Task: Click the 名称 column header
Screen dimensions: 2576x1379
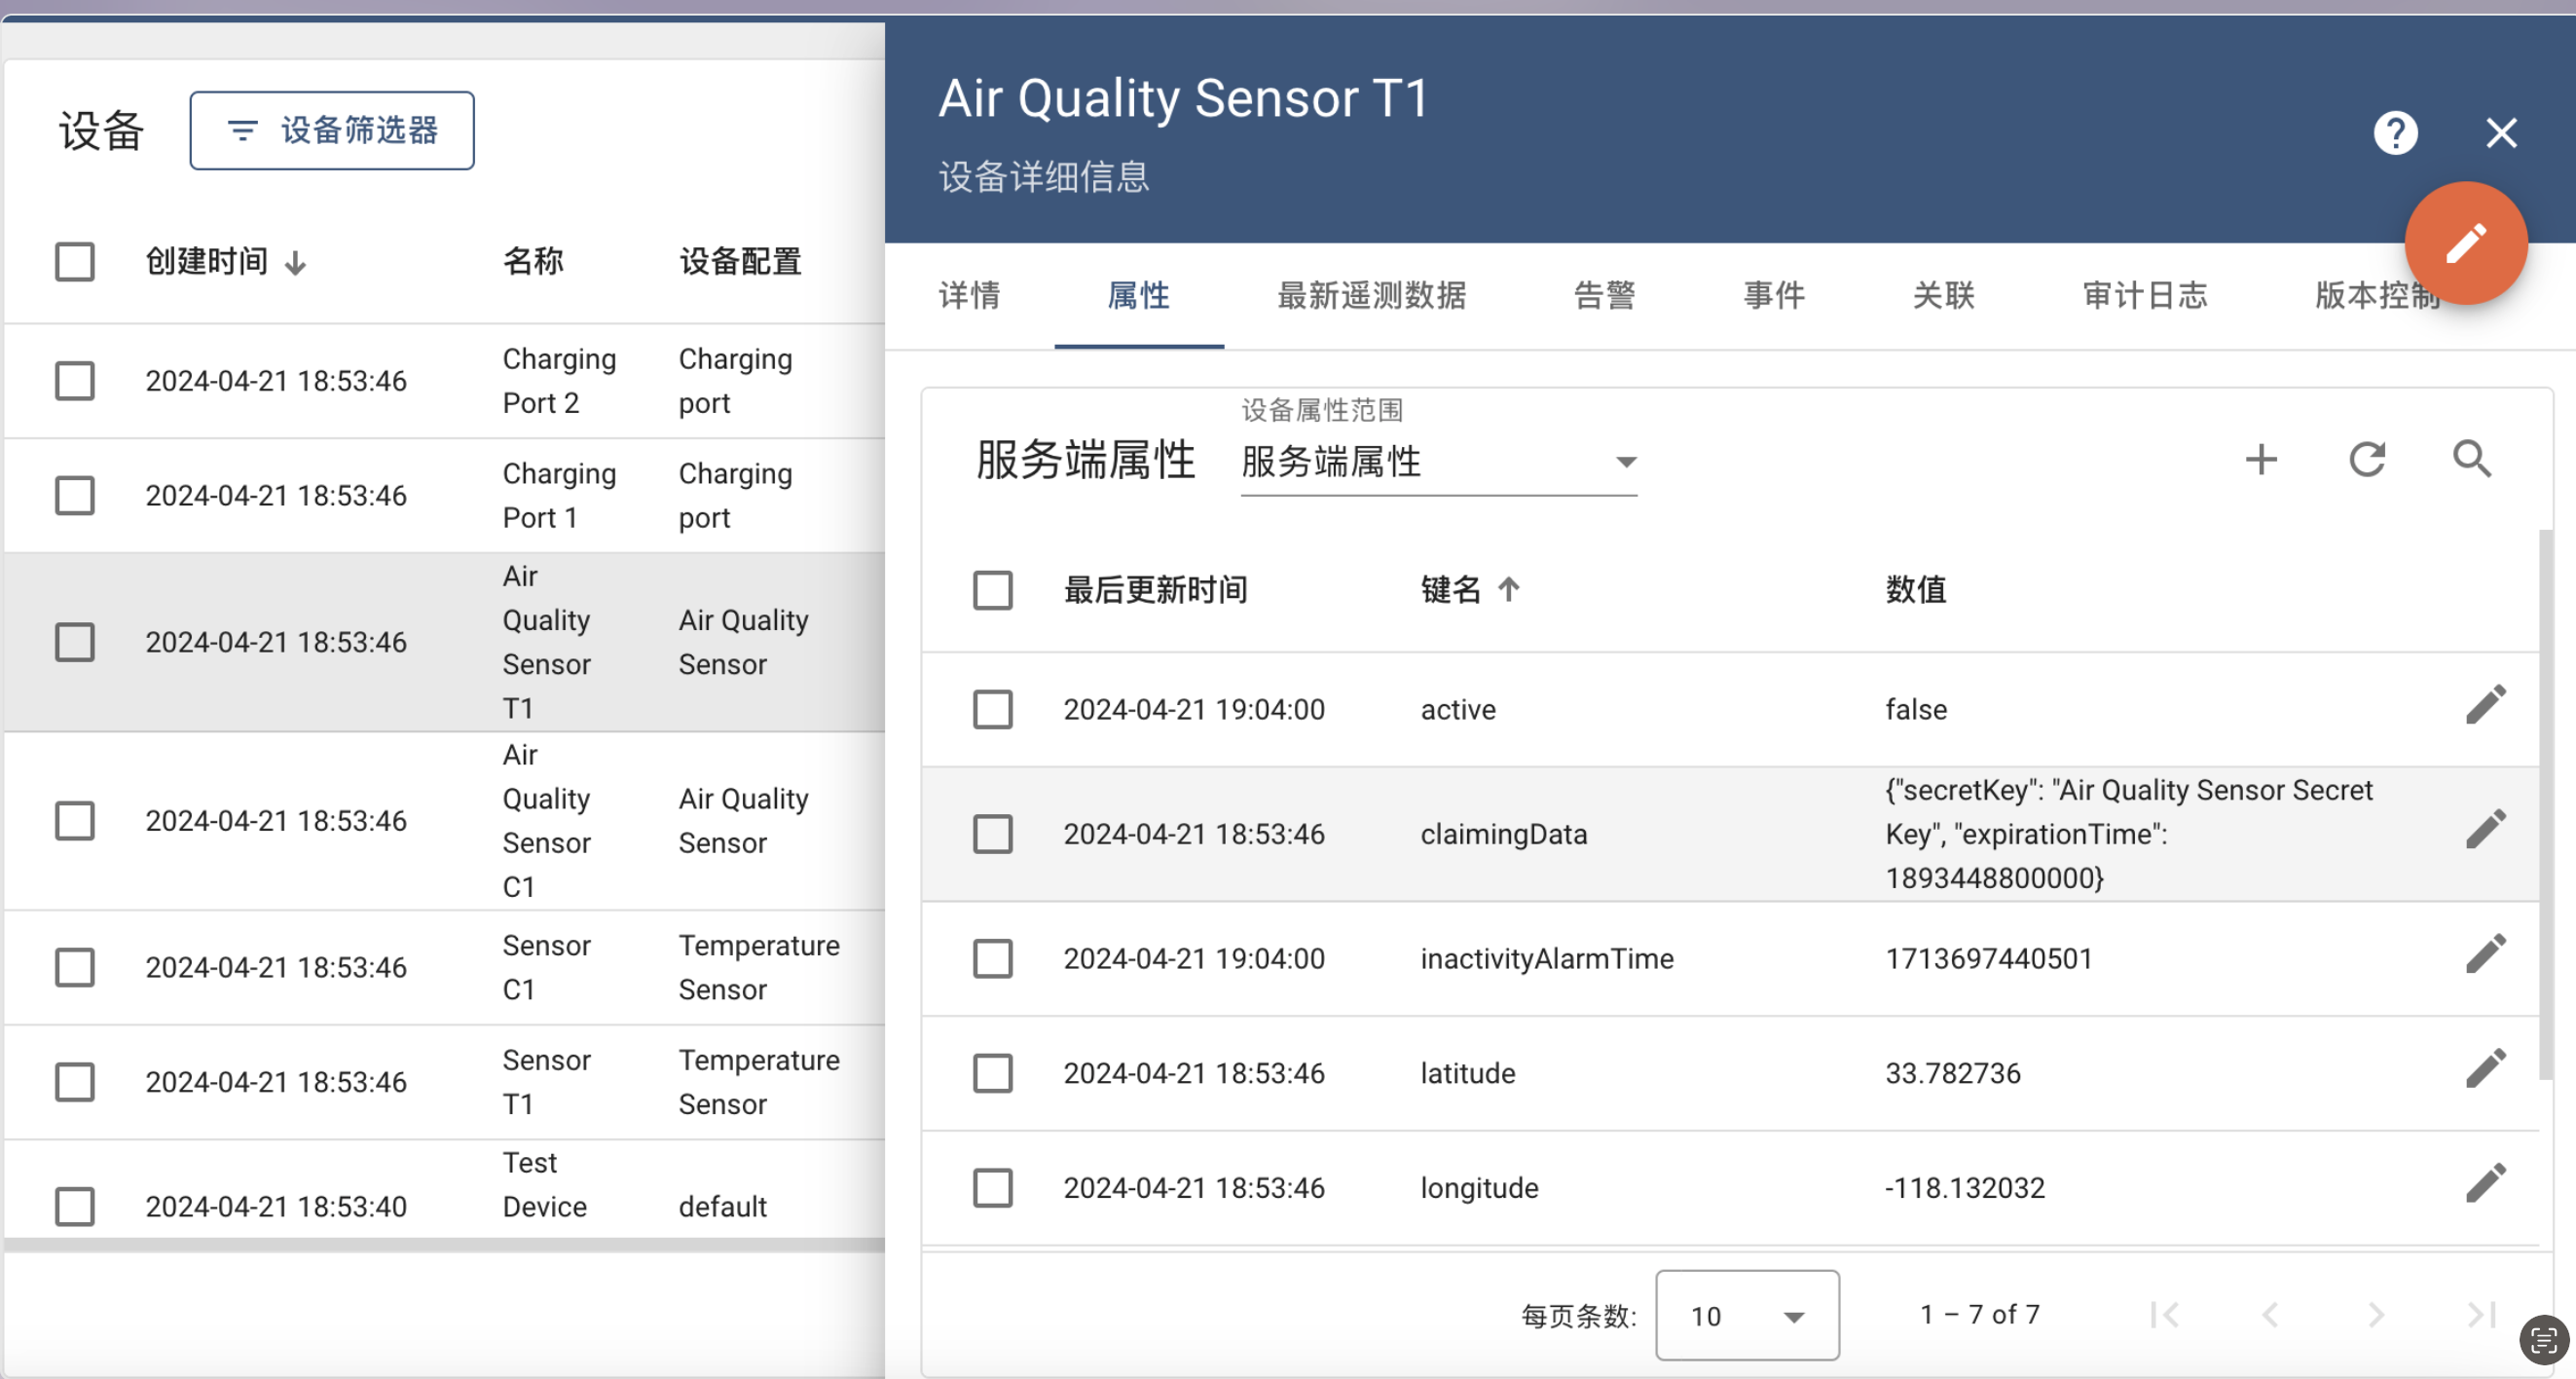Action: (x=533, y=262)
